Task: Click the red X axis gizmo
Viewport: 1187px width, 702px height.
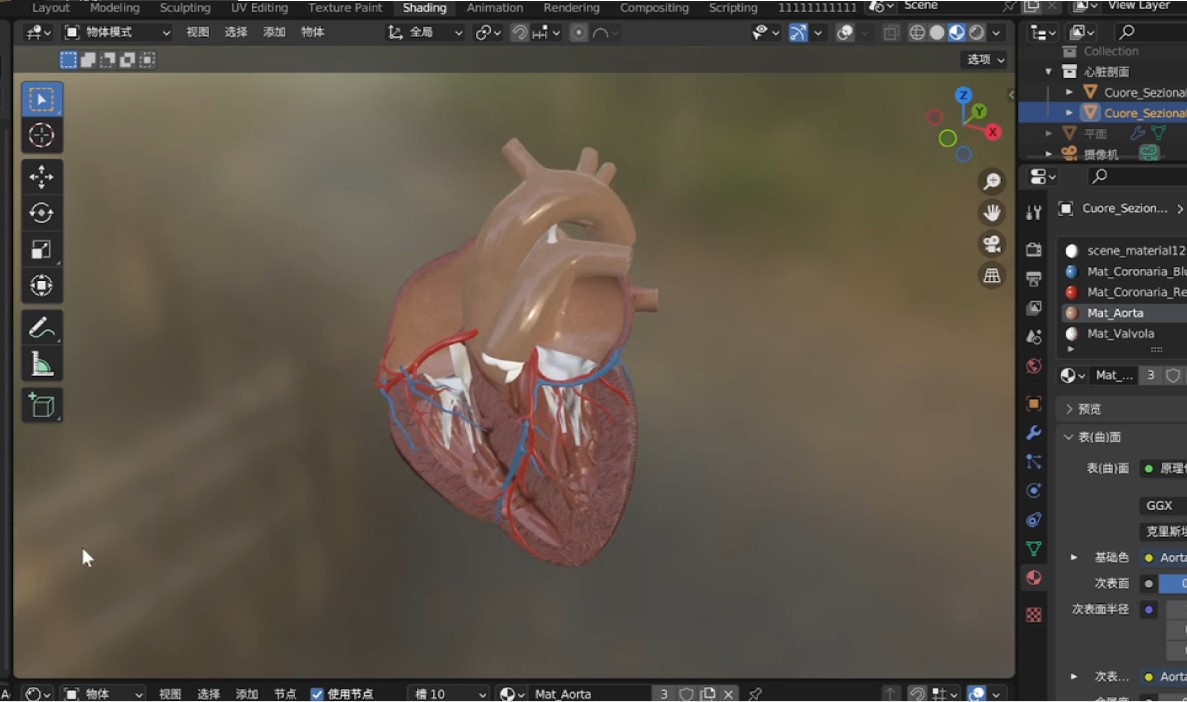Action: coord(993,132)
